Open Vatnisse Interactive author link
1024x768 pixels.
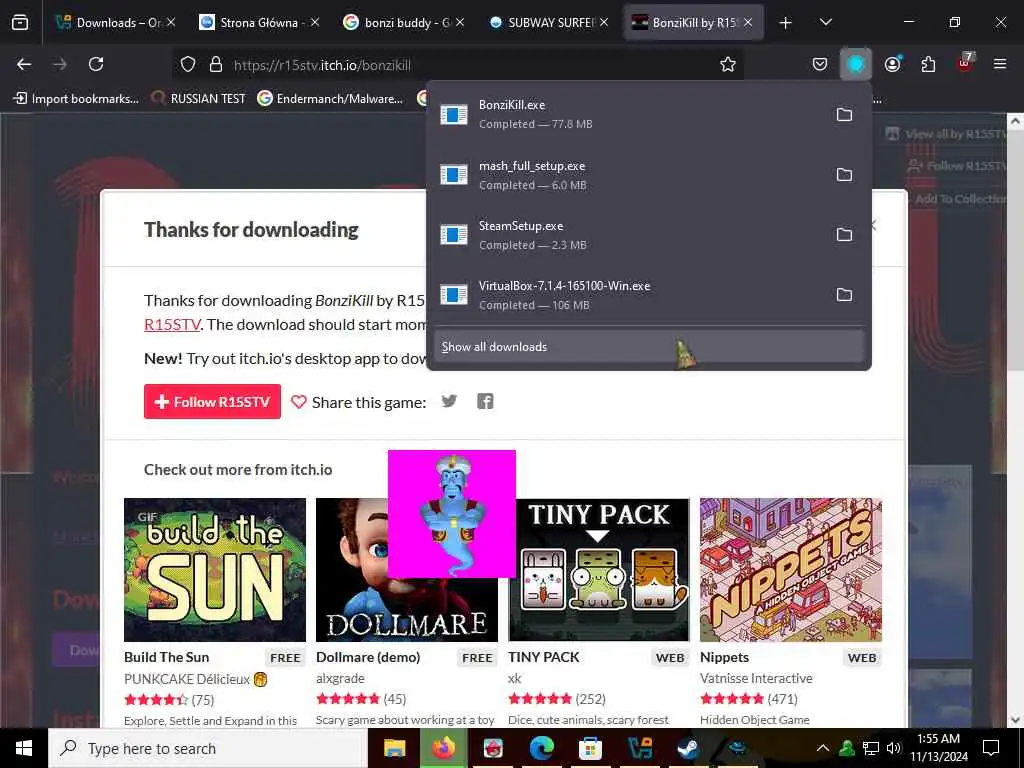[756, 679]
